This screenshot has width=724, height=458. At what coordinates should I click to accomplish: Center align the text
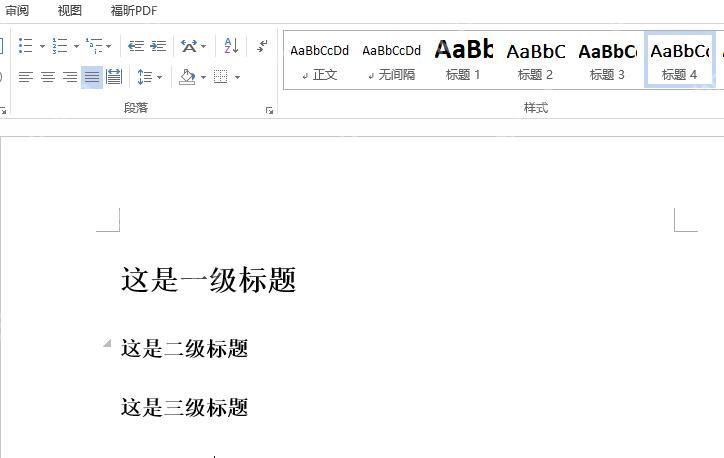tap(48, 77)
